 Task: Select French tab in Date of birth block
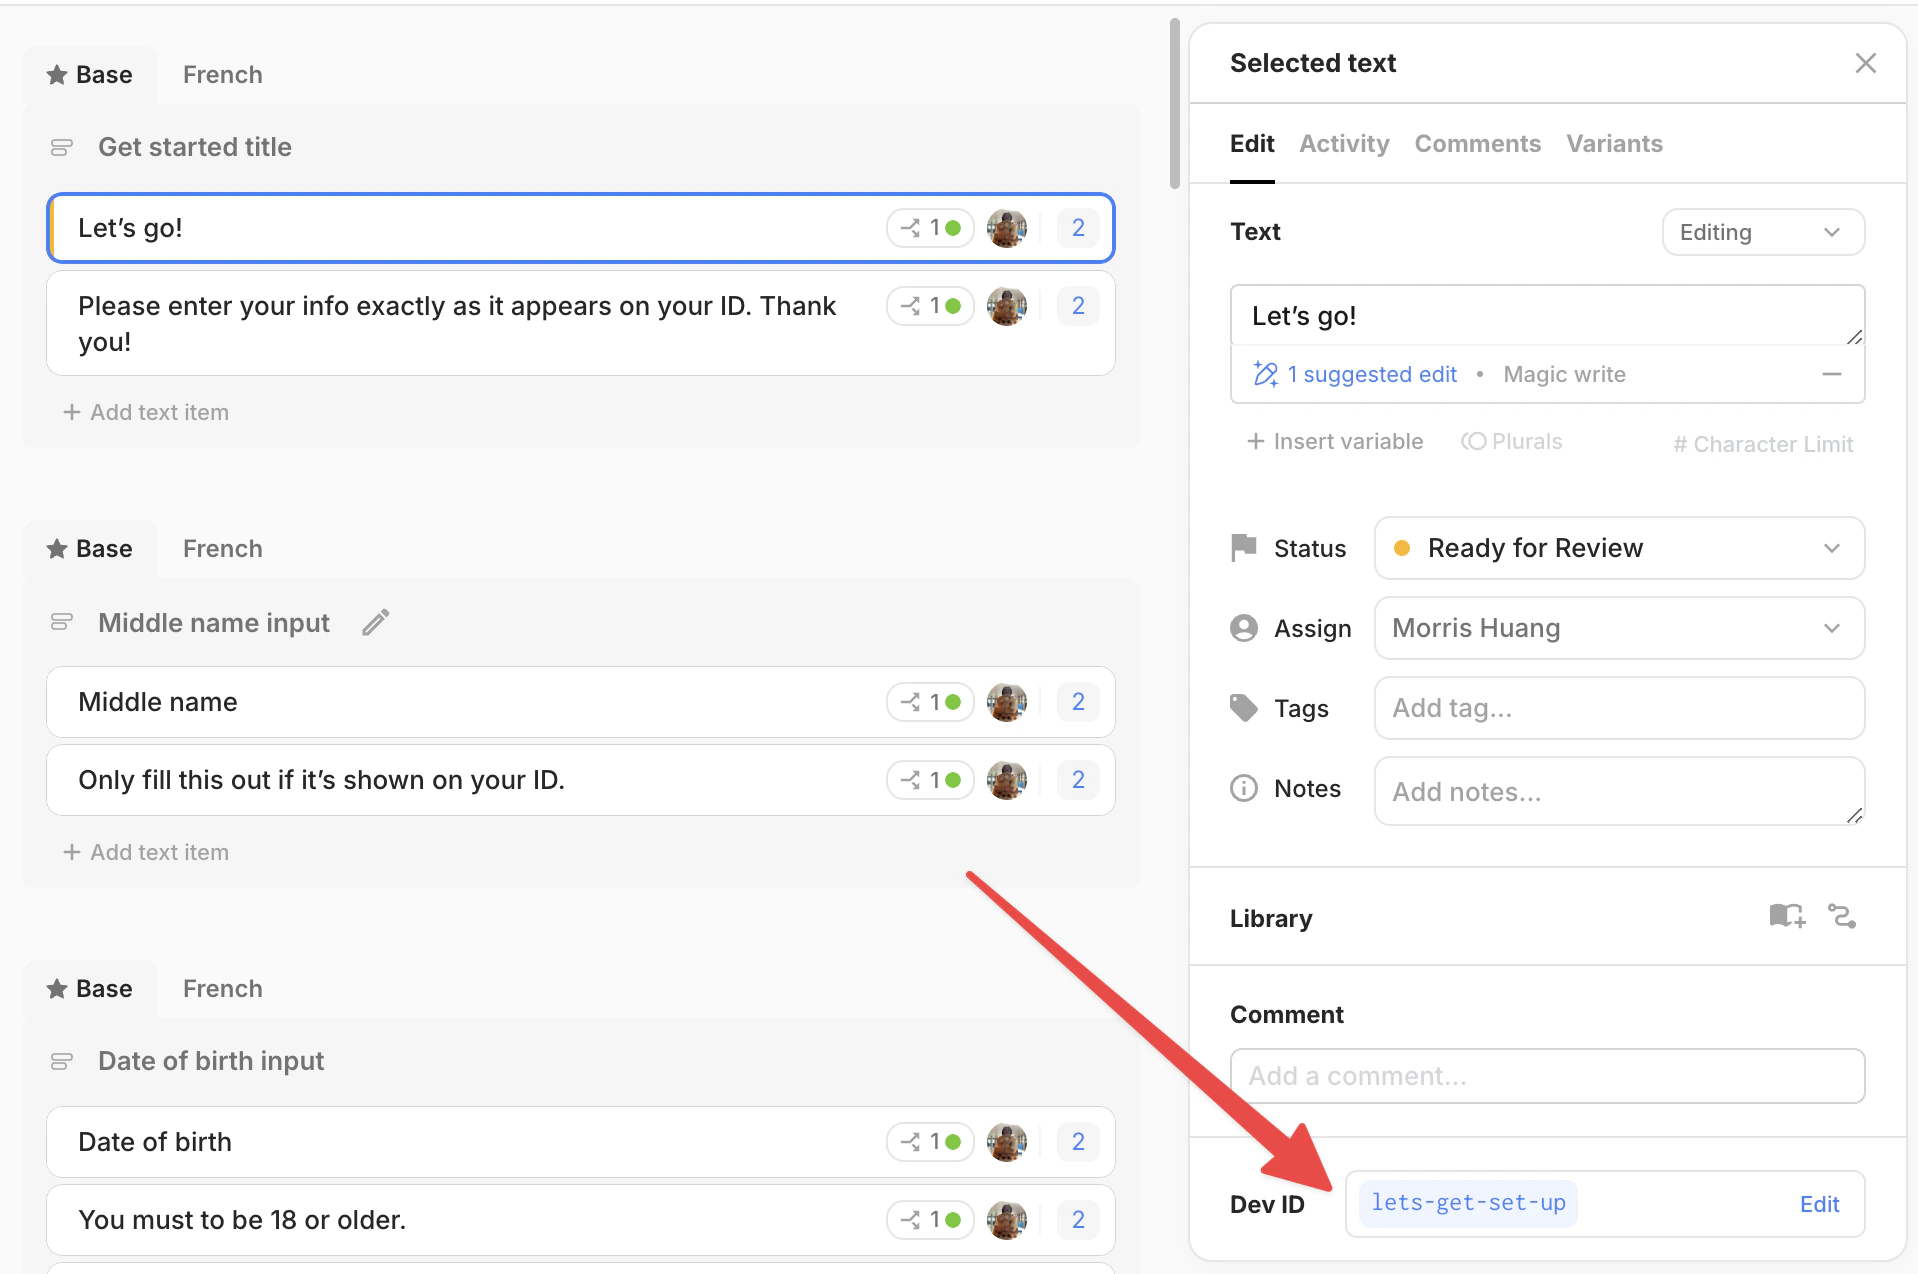[222, 989]
